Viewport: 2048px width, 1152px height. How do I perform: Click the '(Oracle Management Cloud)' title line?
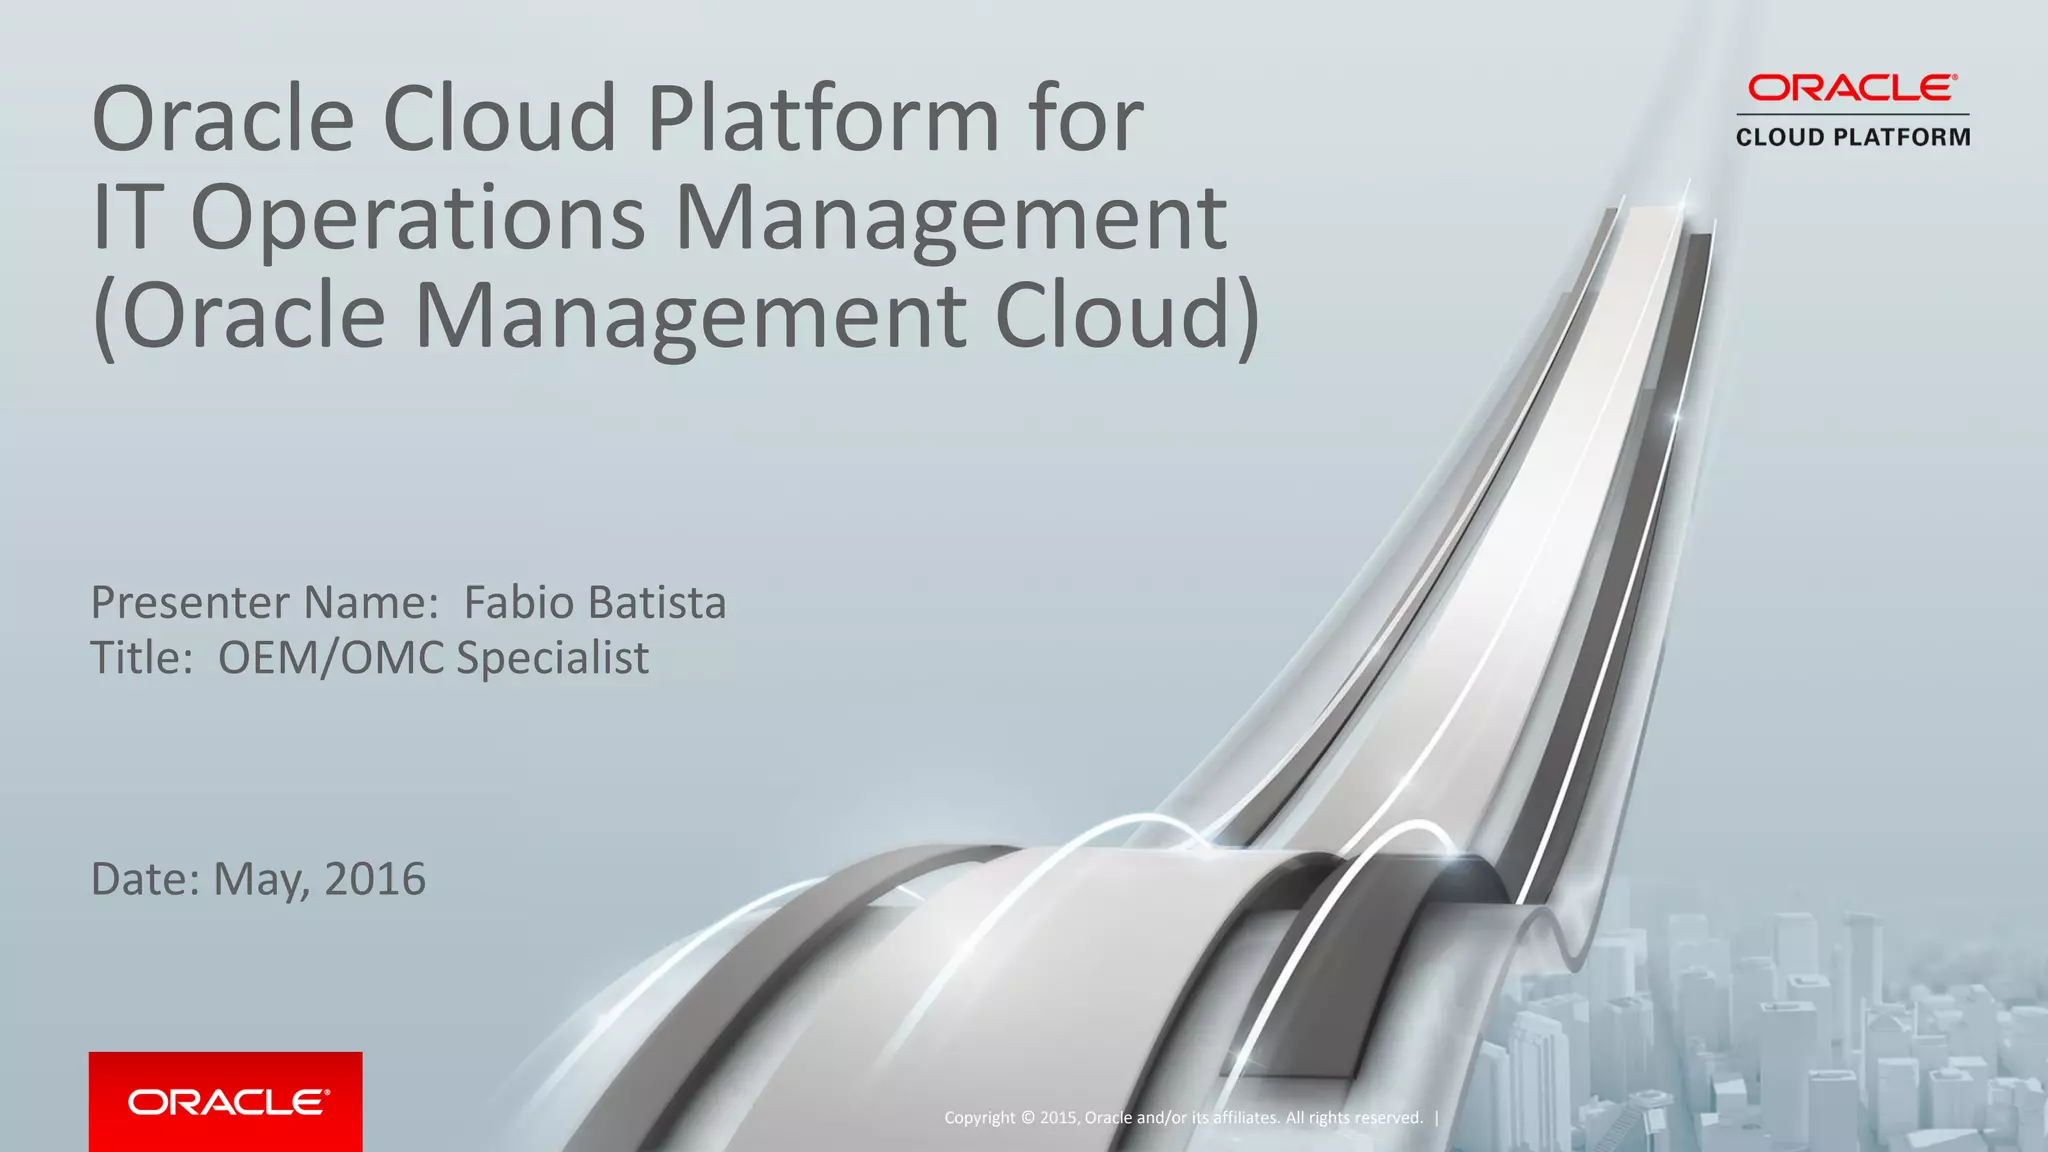click(676, 314)
